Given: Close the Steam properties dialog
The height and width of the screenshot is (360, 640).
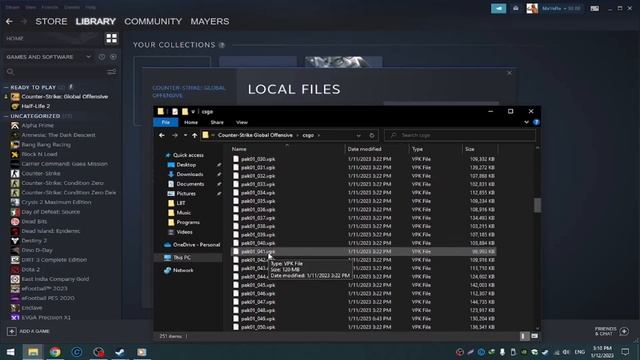Looking at the screenshot, I should [x=509, y=73].
